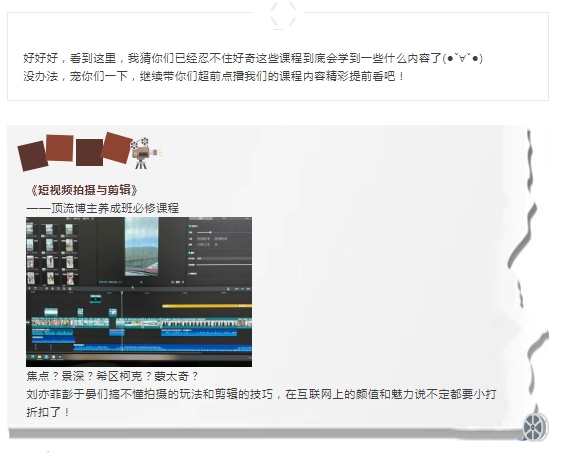Click the rust-colored square beside the camera icon

116,148
